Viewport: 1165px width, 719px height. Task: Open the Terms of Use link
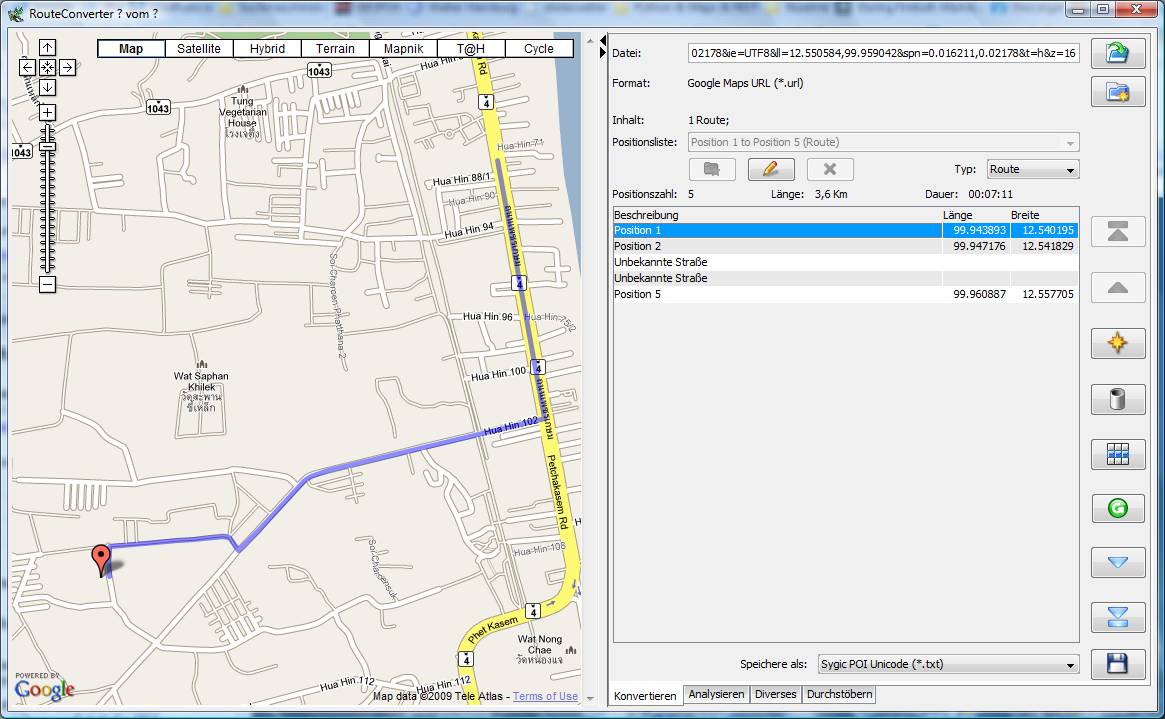point(545,696)
